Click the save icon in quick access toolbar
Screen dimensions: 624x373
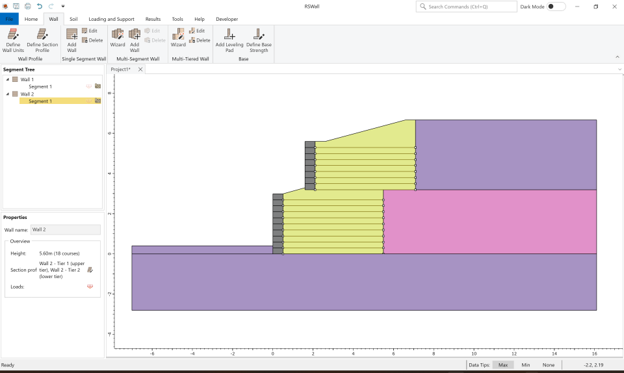[x=16, y=6]
